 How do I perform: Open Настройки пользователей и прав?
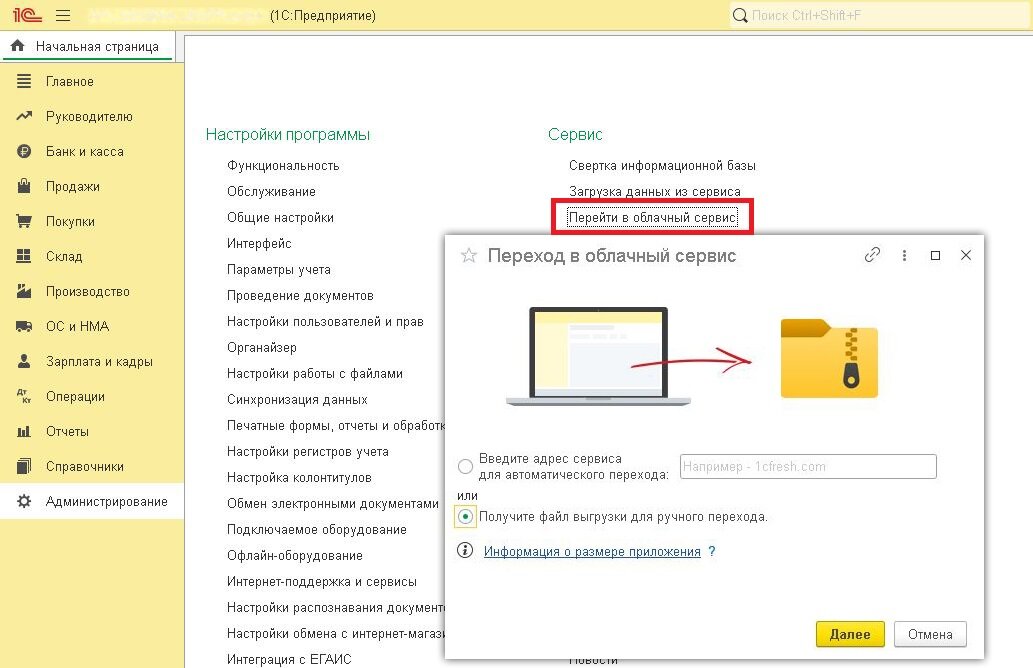(325, 321)
